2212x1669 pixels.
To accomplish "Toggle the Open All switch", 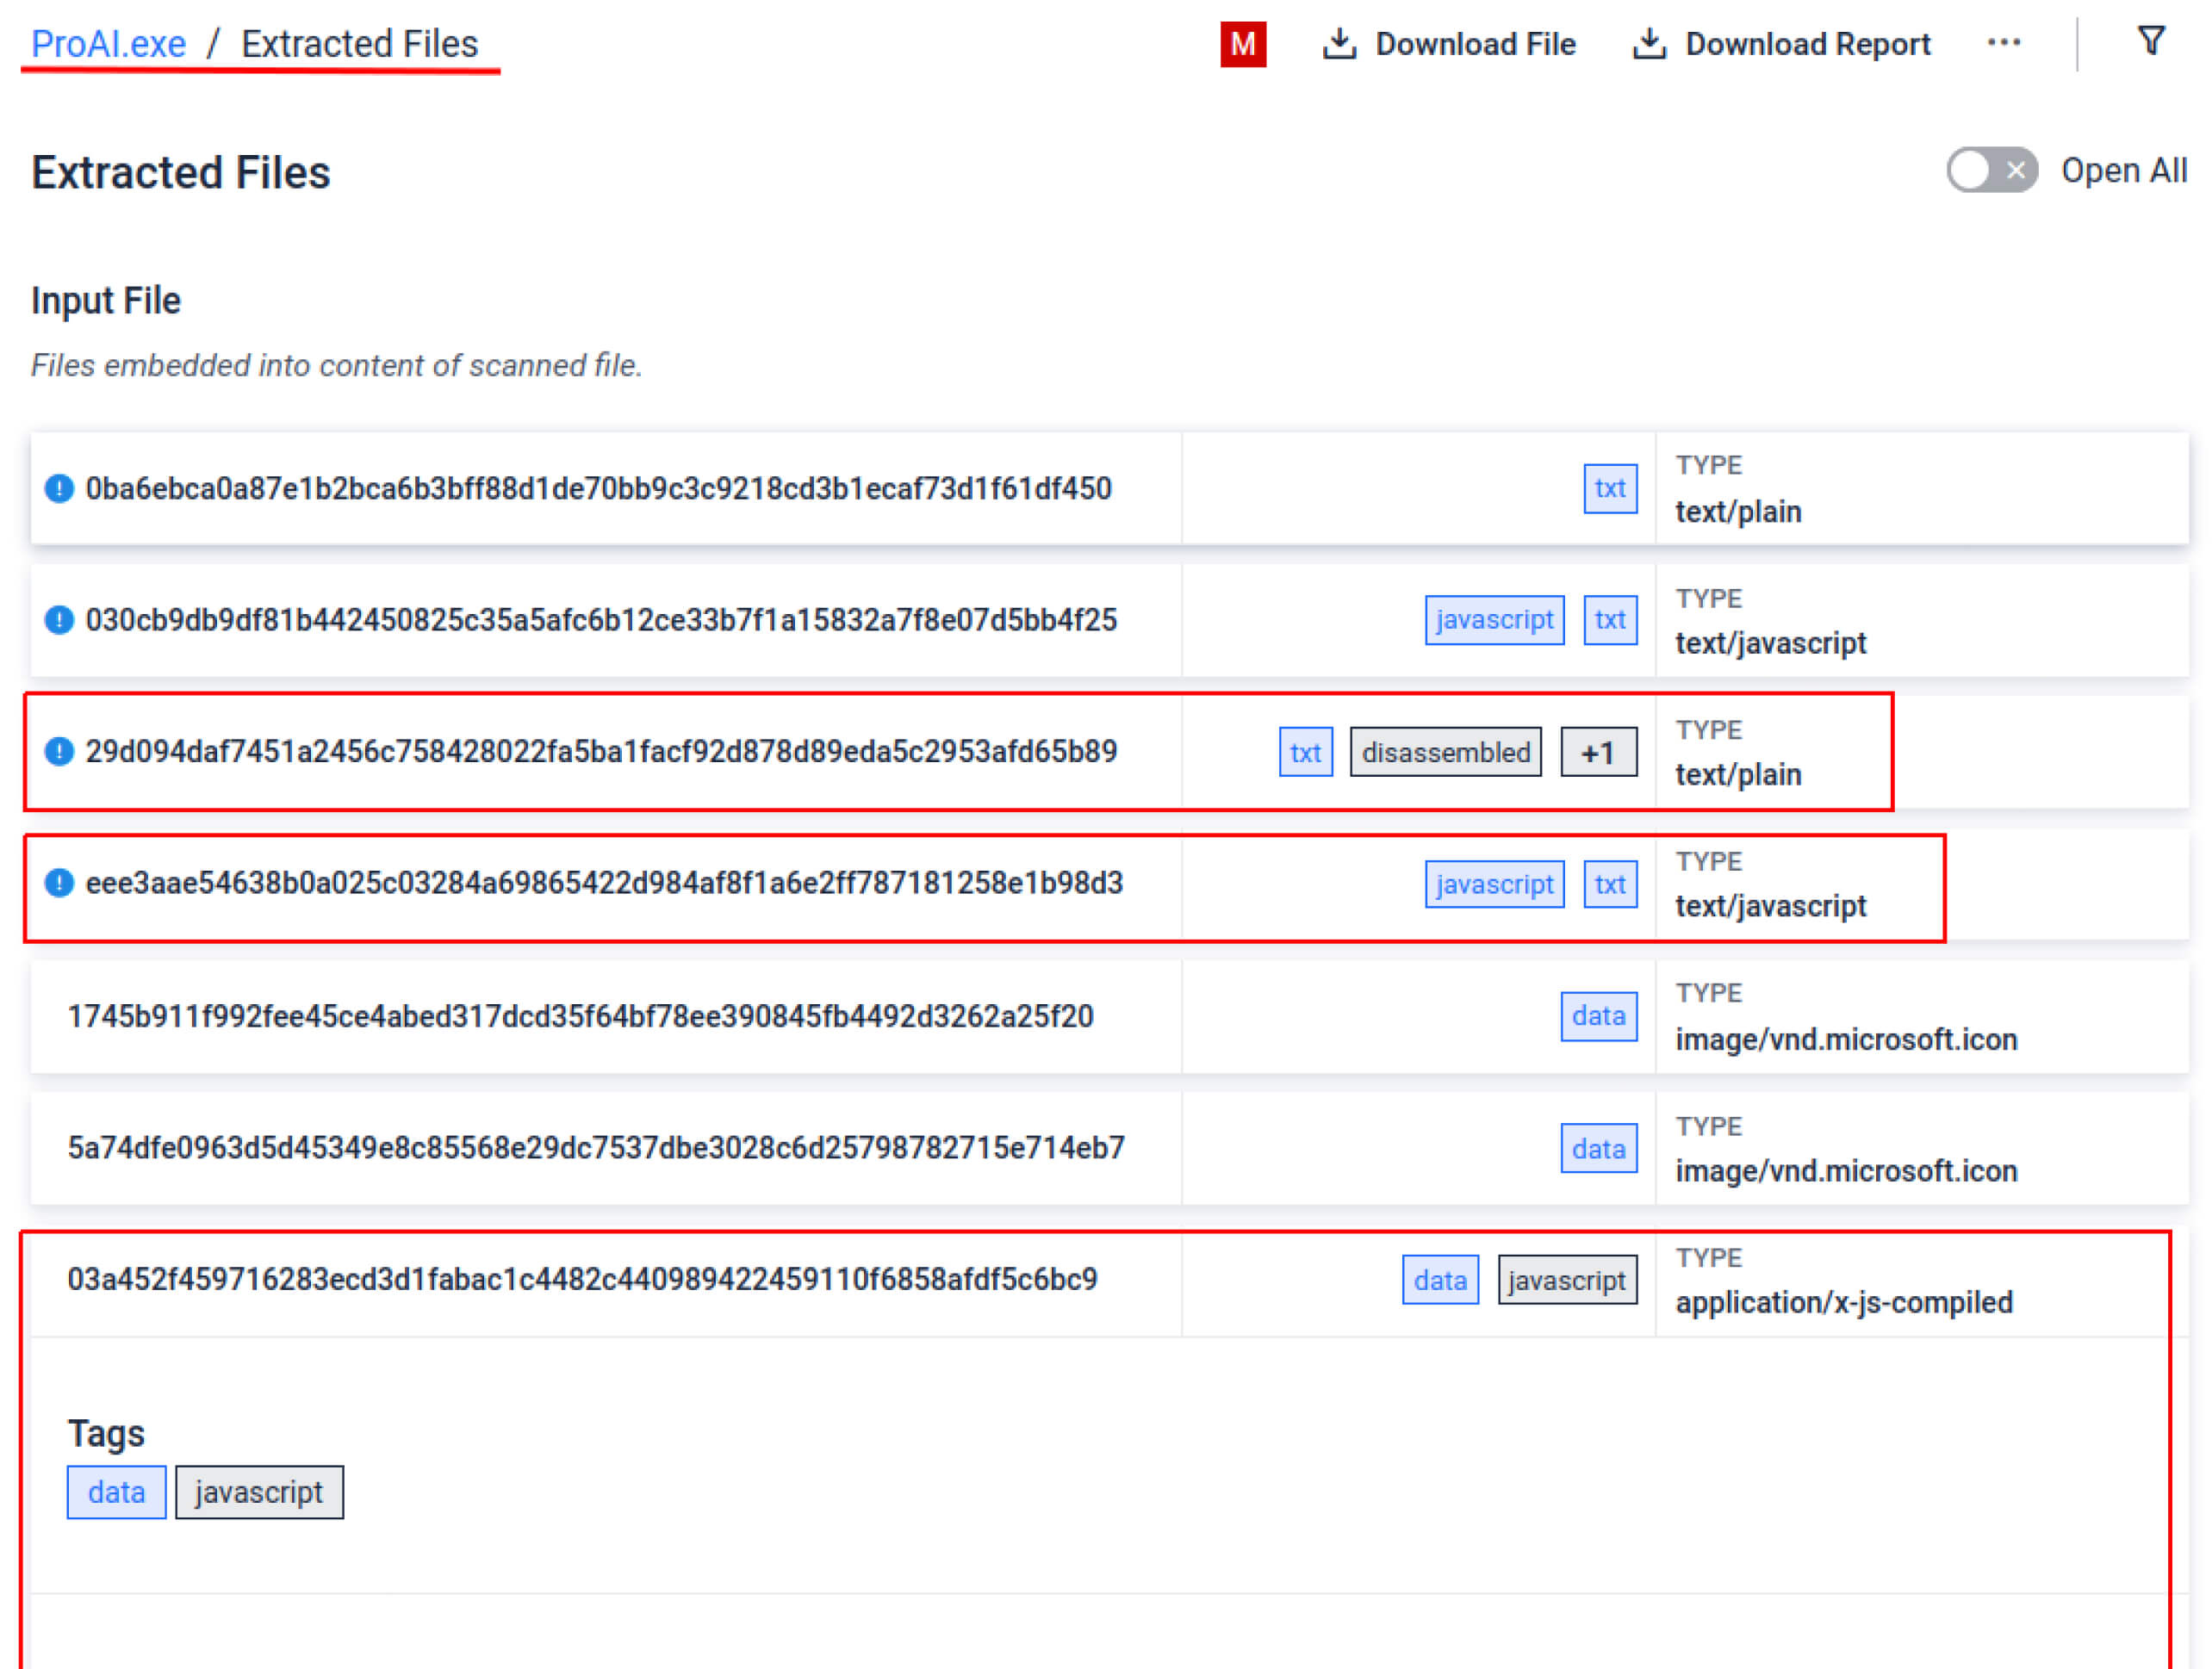I will [x=1990, y=170].
